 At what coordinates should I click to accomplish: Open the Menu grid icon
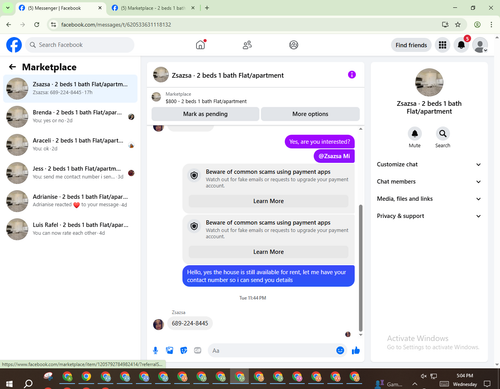coord(442,45)
